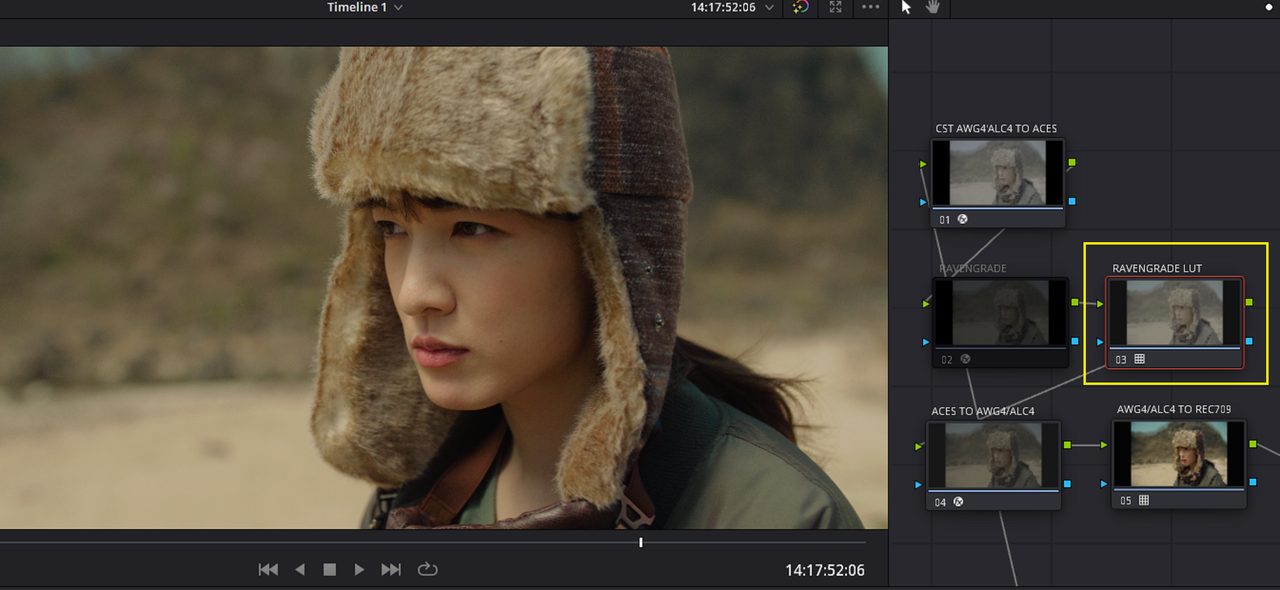Click the node label 'RAVENGRADE LUT'
The width and height of the screenshot is (1280, 590).
tap(1157, 268)
